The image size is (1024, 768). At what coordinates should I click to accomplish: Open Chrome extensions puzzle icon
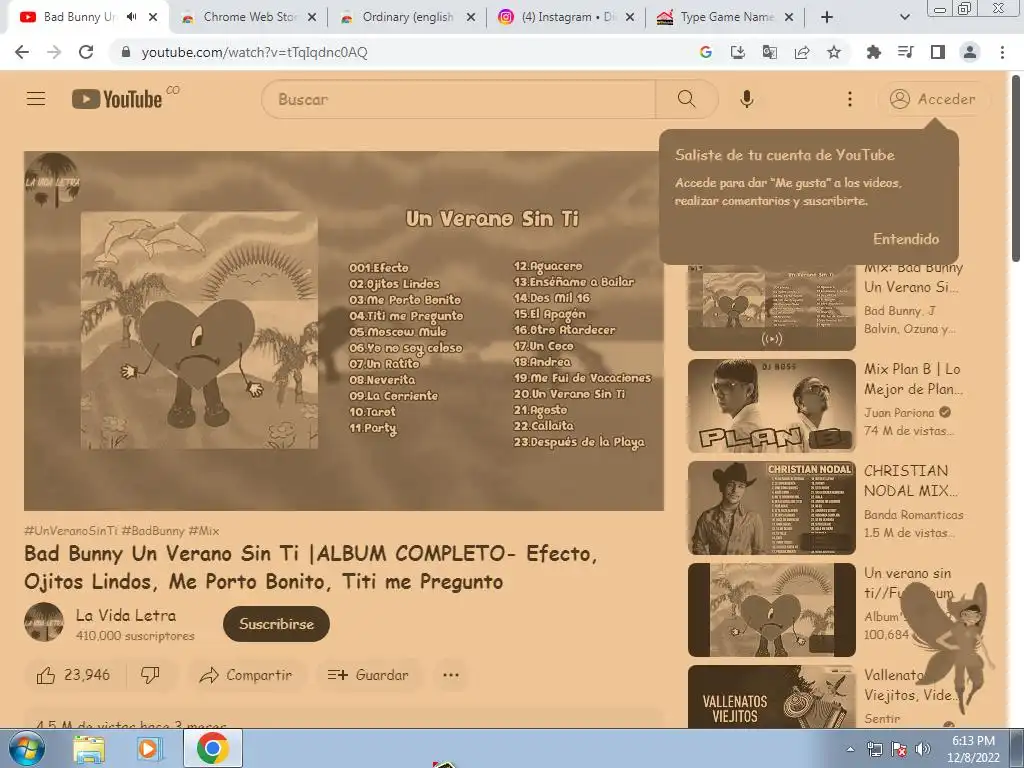[873, 52]
